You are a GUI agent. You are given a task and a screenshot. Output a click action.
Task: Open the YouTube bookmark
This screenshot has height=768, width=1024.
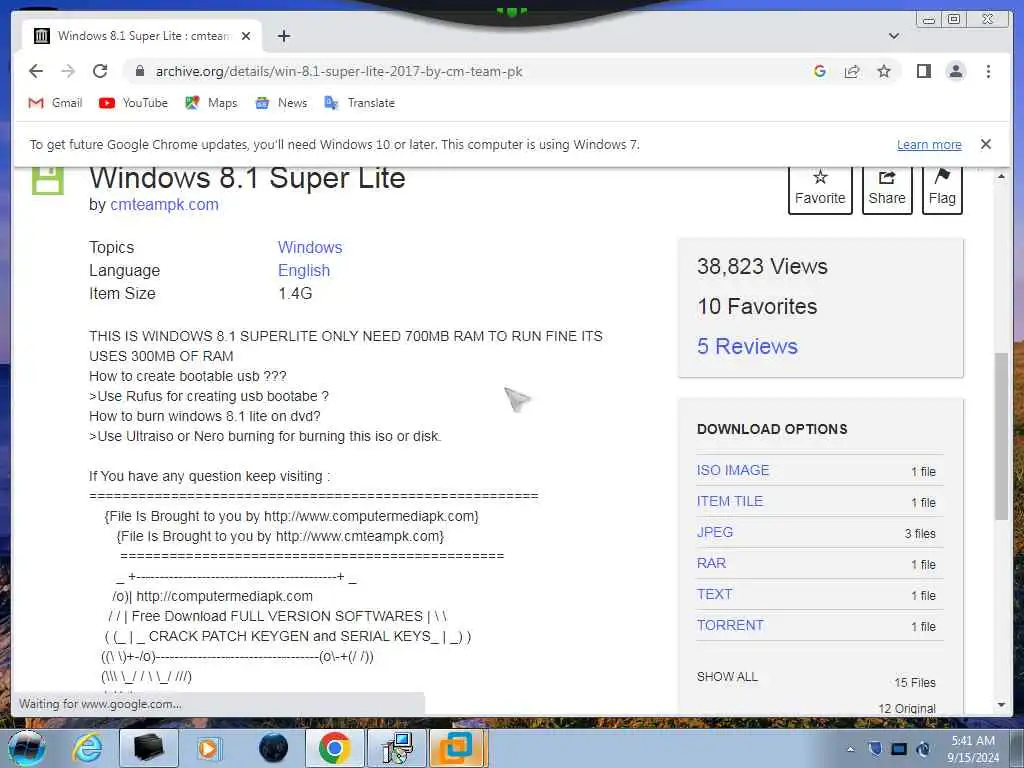pos(133,103)
